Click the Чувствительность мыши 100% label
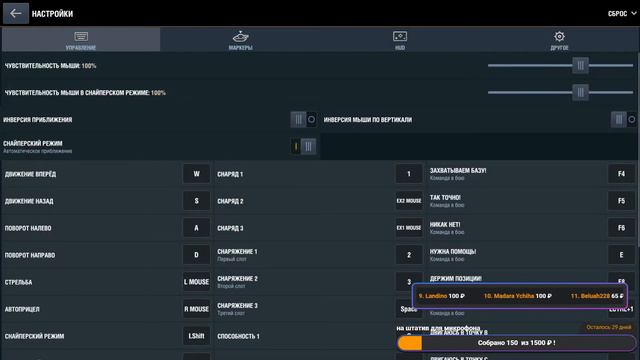Screen dimensions: 640x360 point(50,66)
